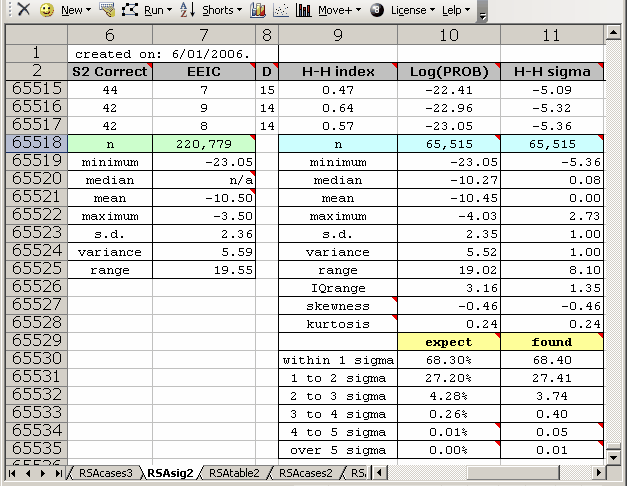The height and width of the screenshot is (486, 627).
Task: Click the brush icon next to New
Action: tap(106, 10)
